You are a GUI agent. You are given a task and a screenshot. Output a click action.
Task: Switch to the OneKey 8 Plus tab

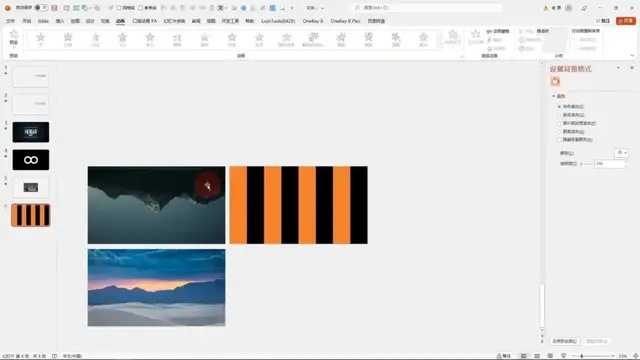click(x=345, y=21)
